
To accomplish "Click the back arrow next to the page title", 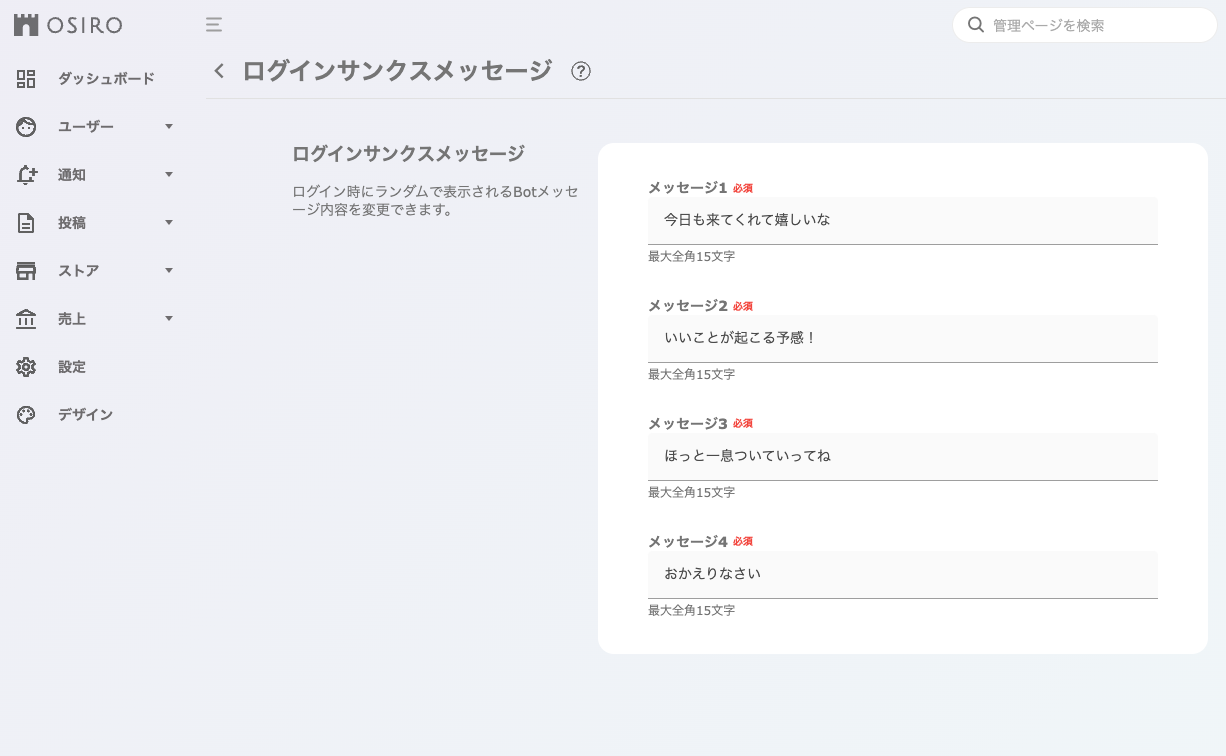I will pyautogui.click(x=218, y=70).
